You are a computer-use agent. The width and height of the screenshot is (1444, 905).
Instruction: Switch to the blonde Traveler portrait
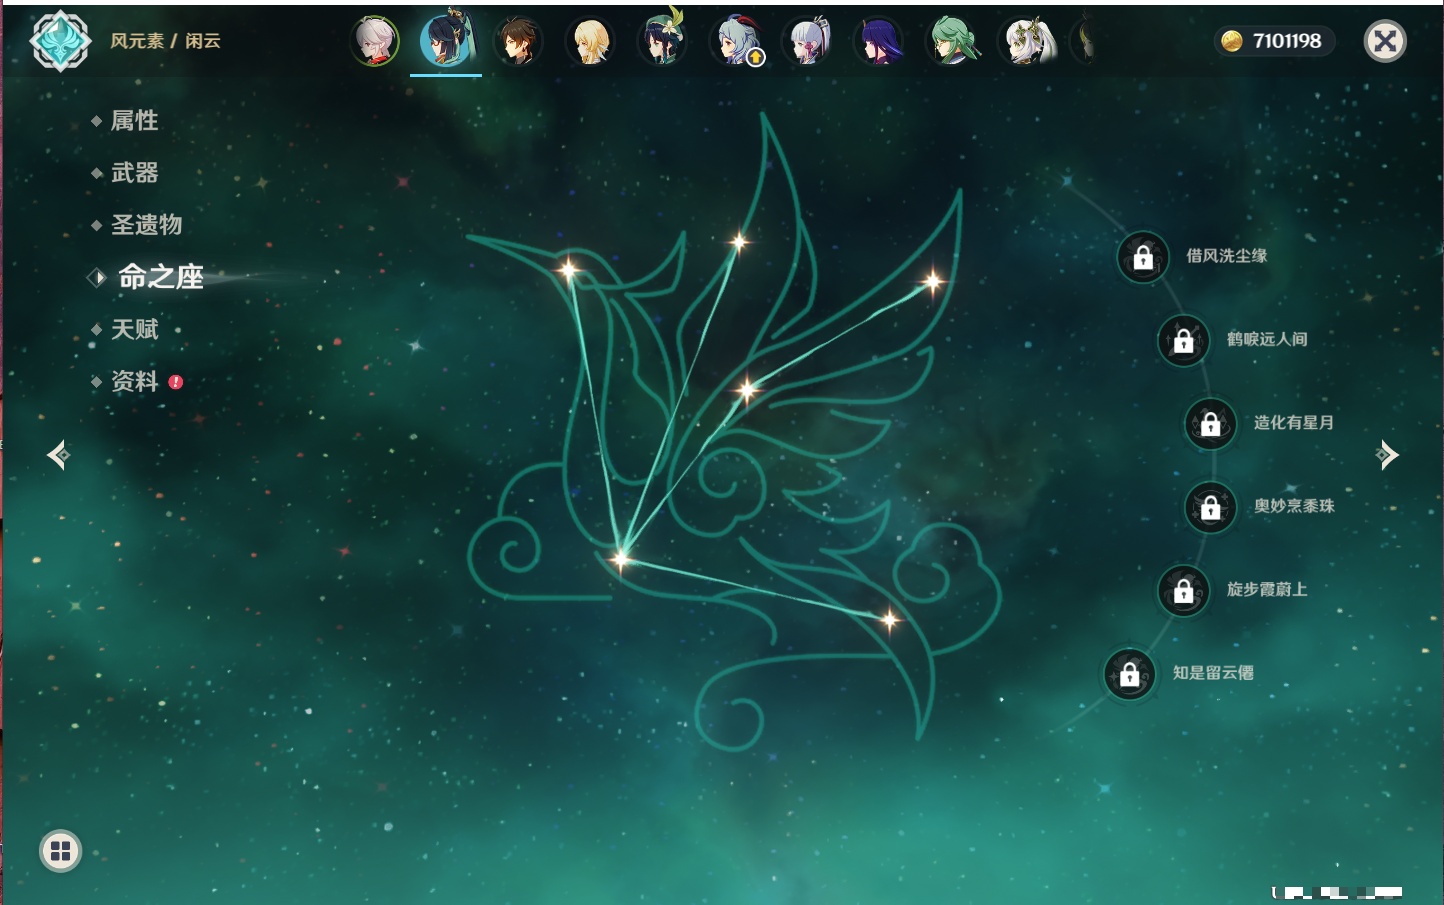[x=590, y=42]
